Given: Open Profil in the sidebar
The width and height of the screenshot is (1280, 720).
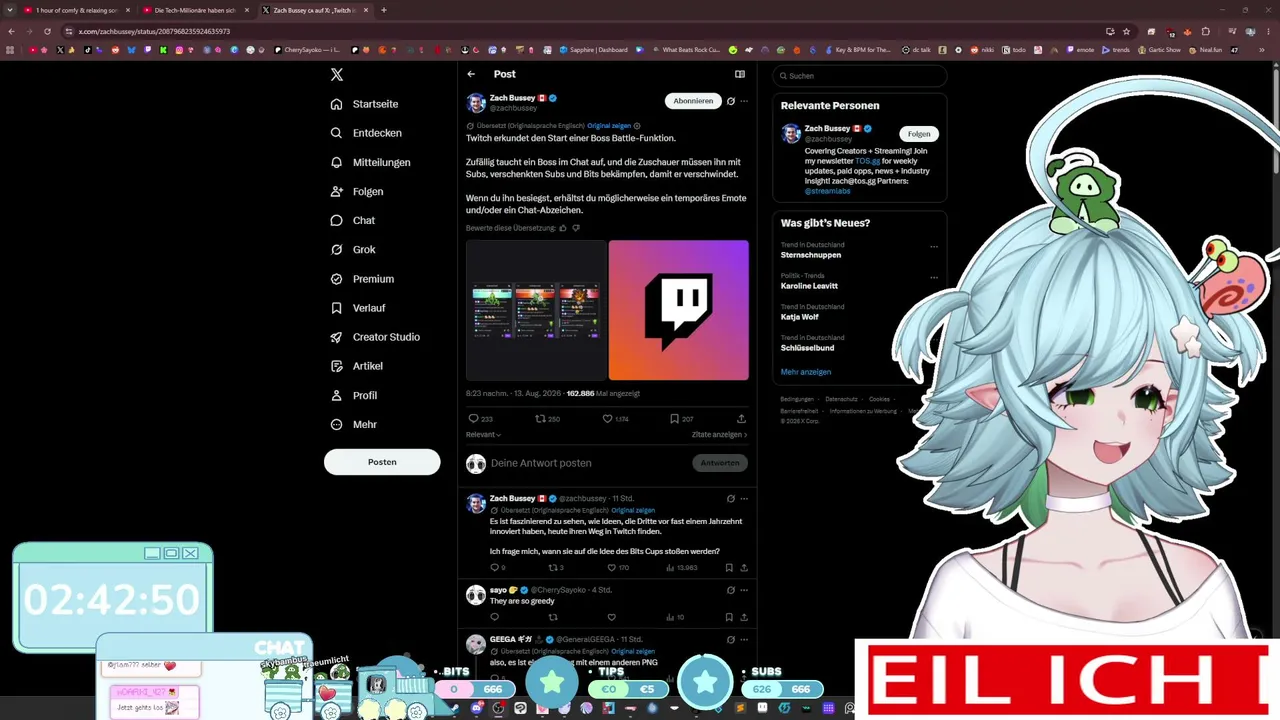Looking at the screenshot, I should 354,395.
